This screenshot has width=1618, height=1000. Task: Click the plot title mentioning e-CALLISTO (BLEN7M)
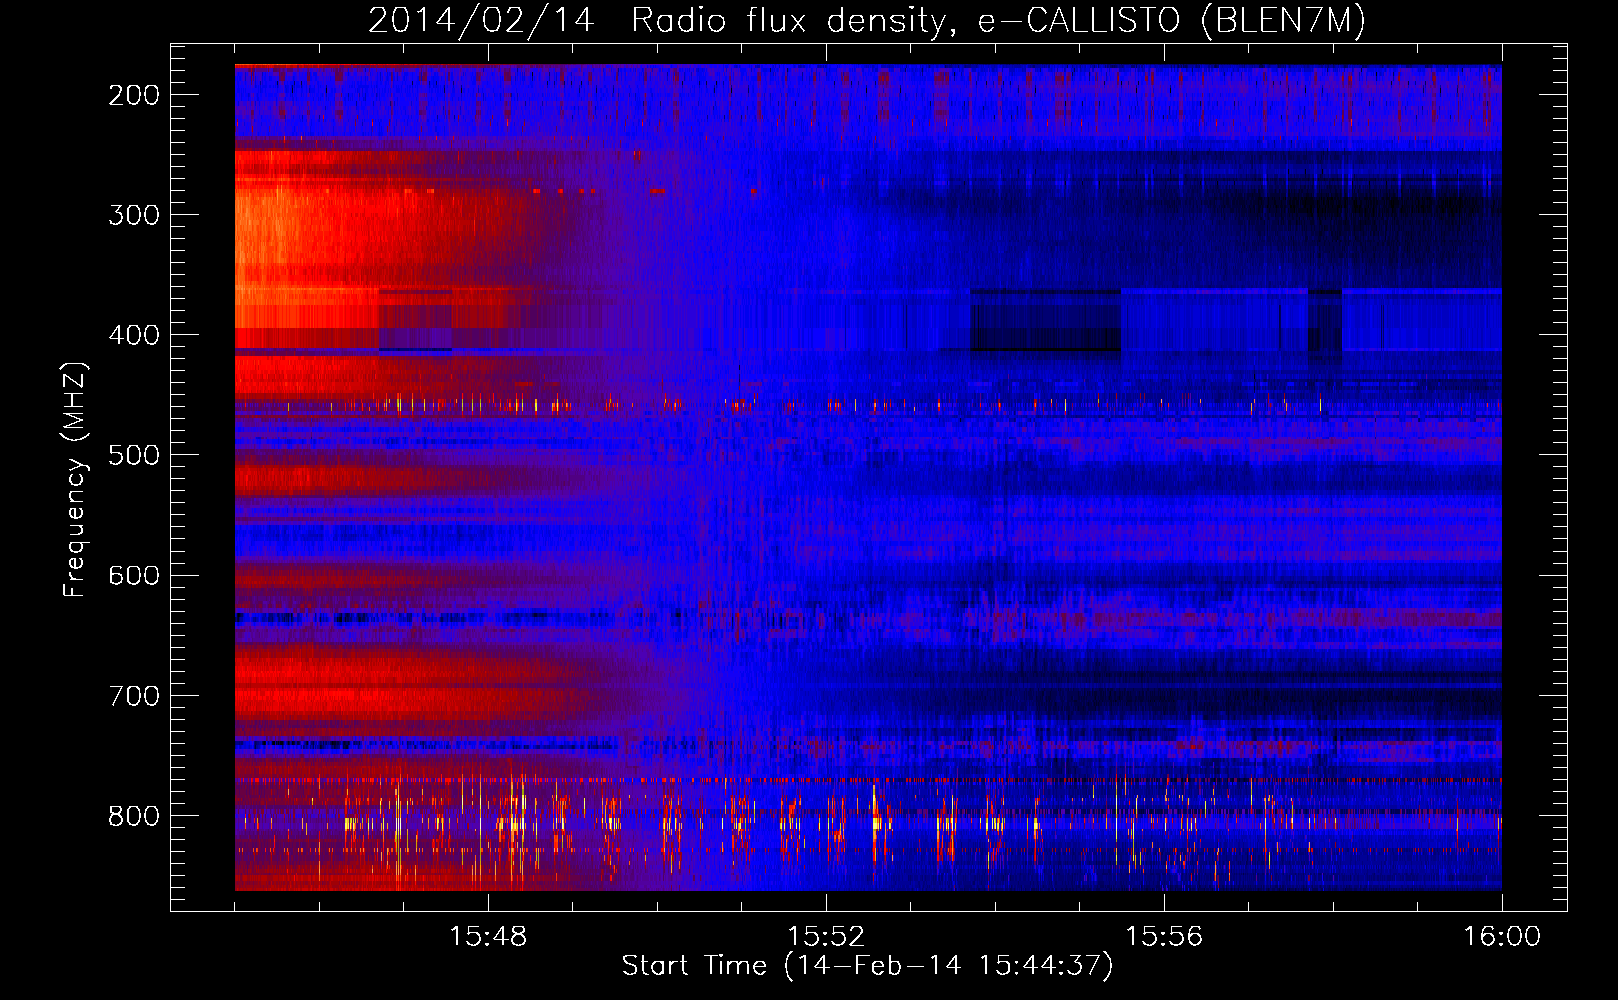click(867, 21)
